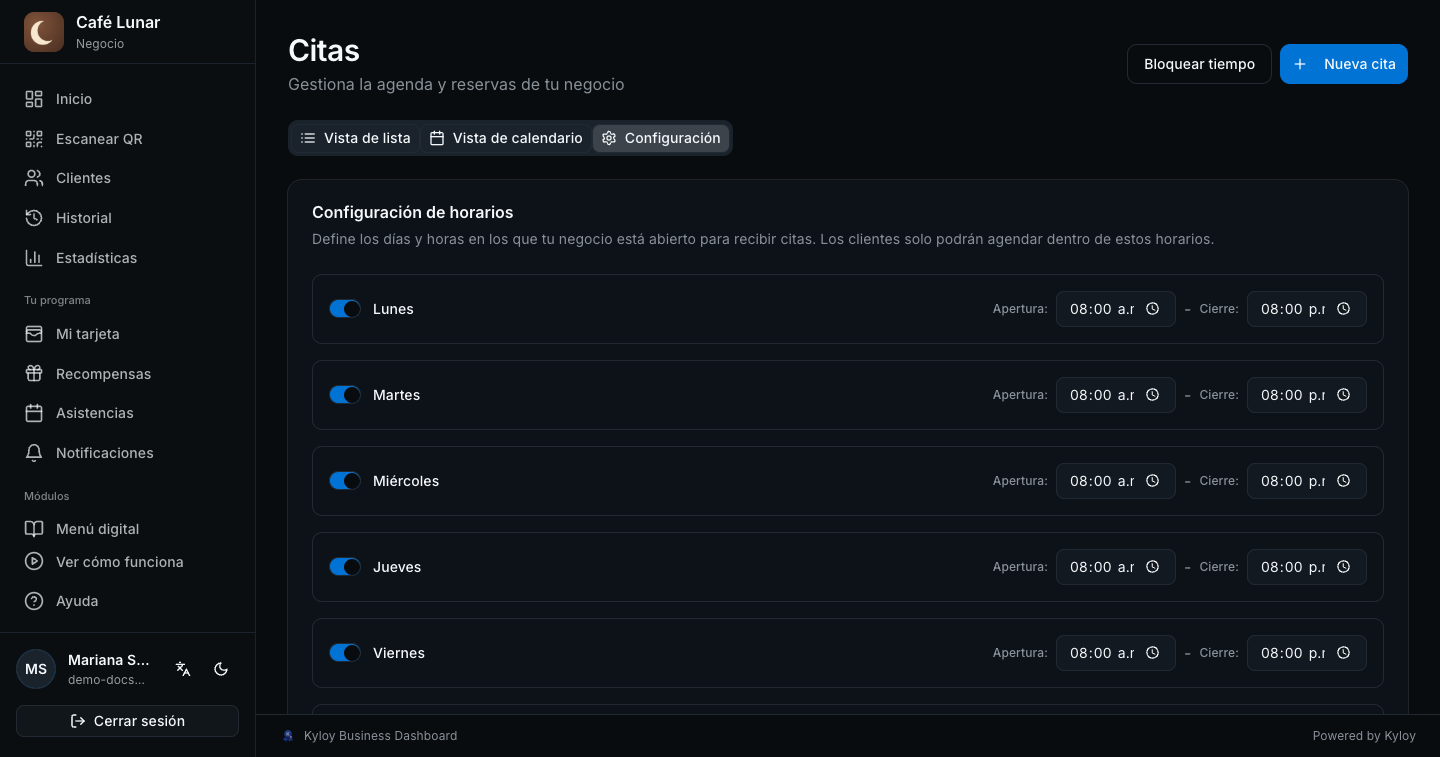Switch to Vista de calendario tab

point(506,138)
